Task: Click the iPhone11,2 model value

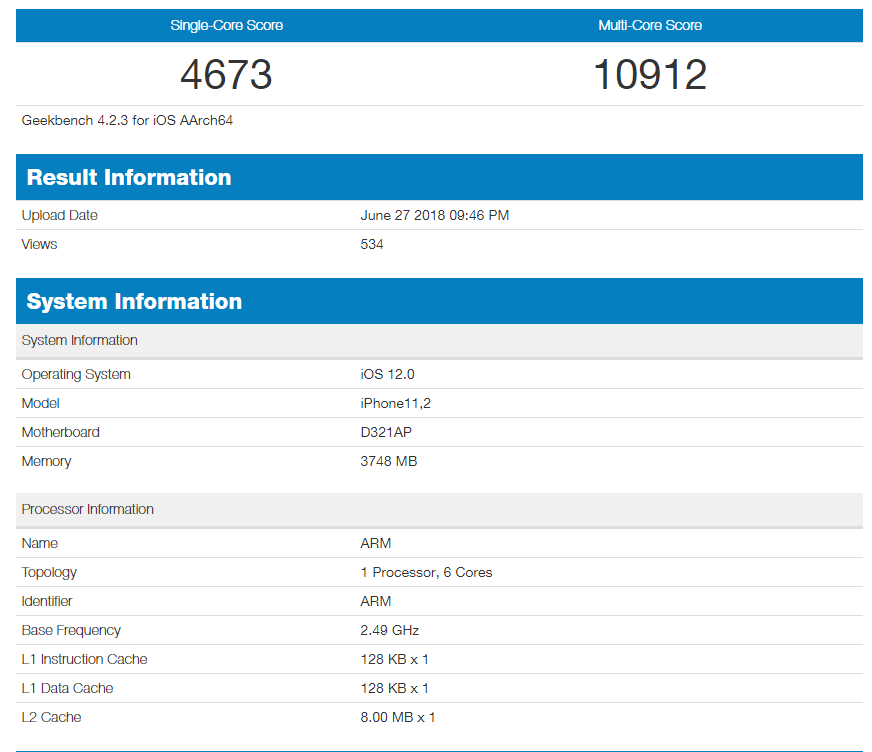Action: [x=394, y=403]
